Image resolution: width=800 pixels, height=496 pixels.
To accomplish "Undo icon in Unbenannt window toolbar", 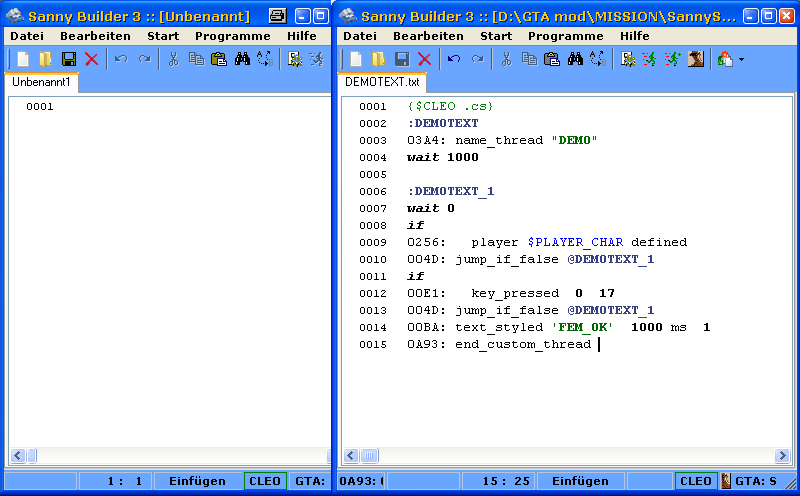I will pos(121,59).
